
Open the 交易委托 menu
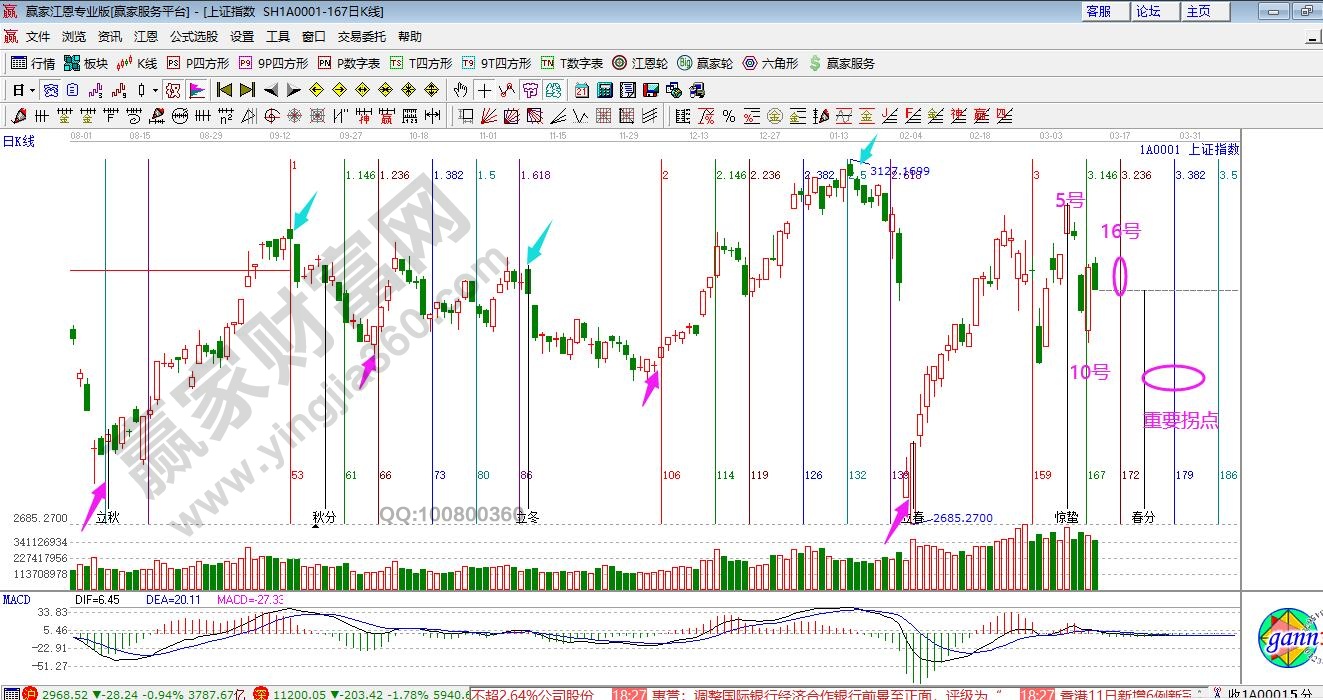click(x=361, y=36)
